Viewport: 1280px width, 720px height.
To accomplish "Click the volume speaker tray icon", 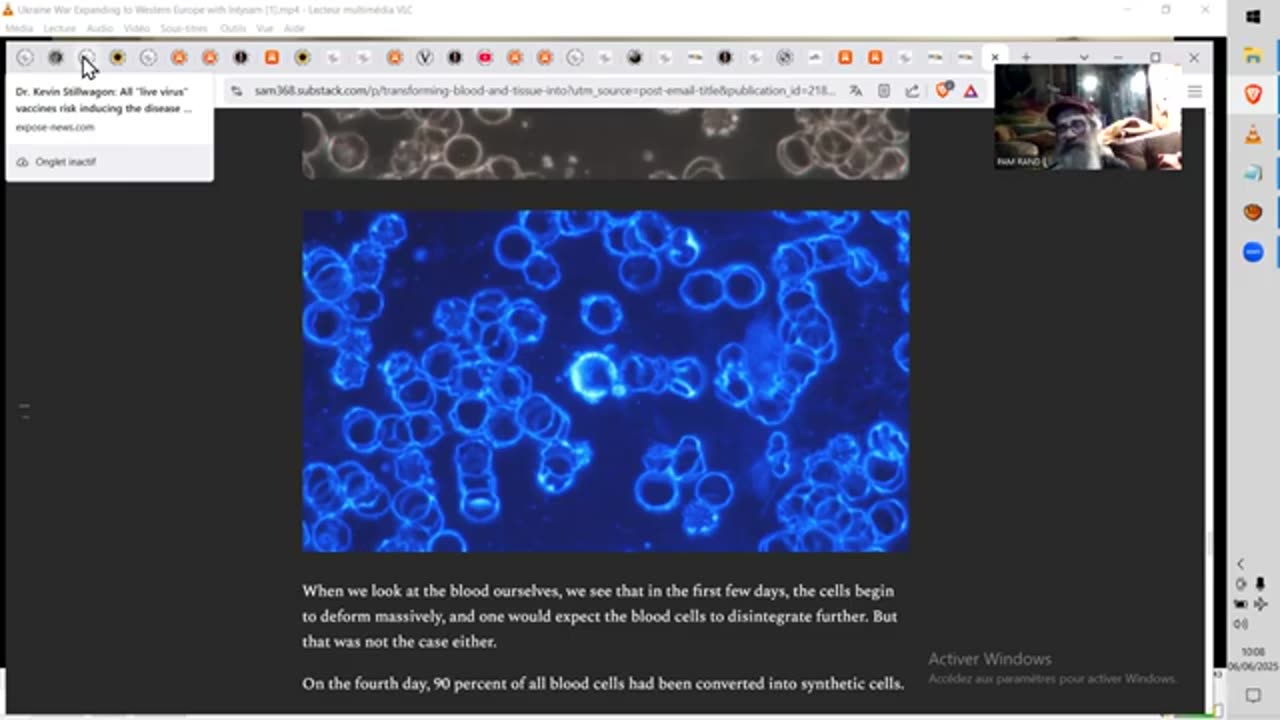I will 1241,624.
